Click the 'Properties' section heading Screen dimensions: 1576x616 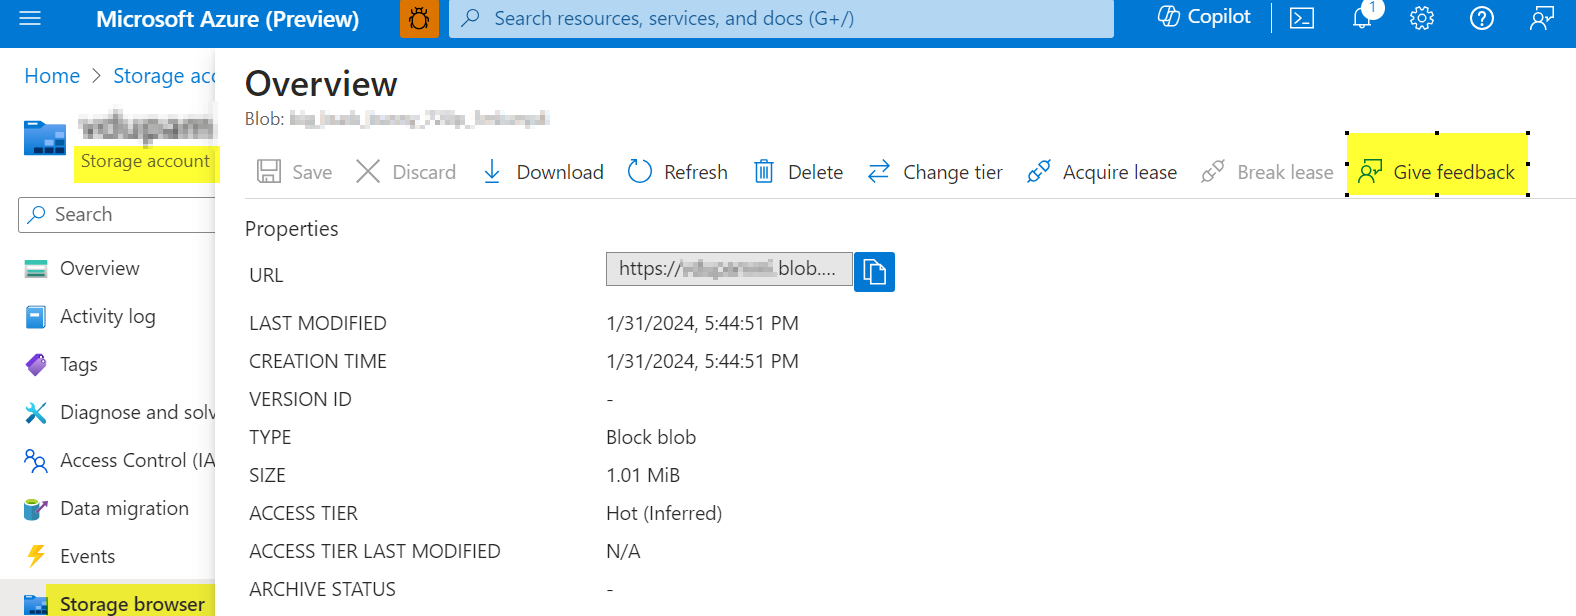pyautogui.click(x=292, y=229)
